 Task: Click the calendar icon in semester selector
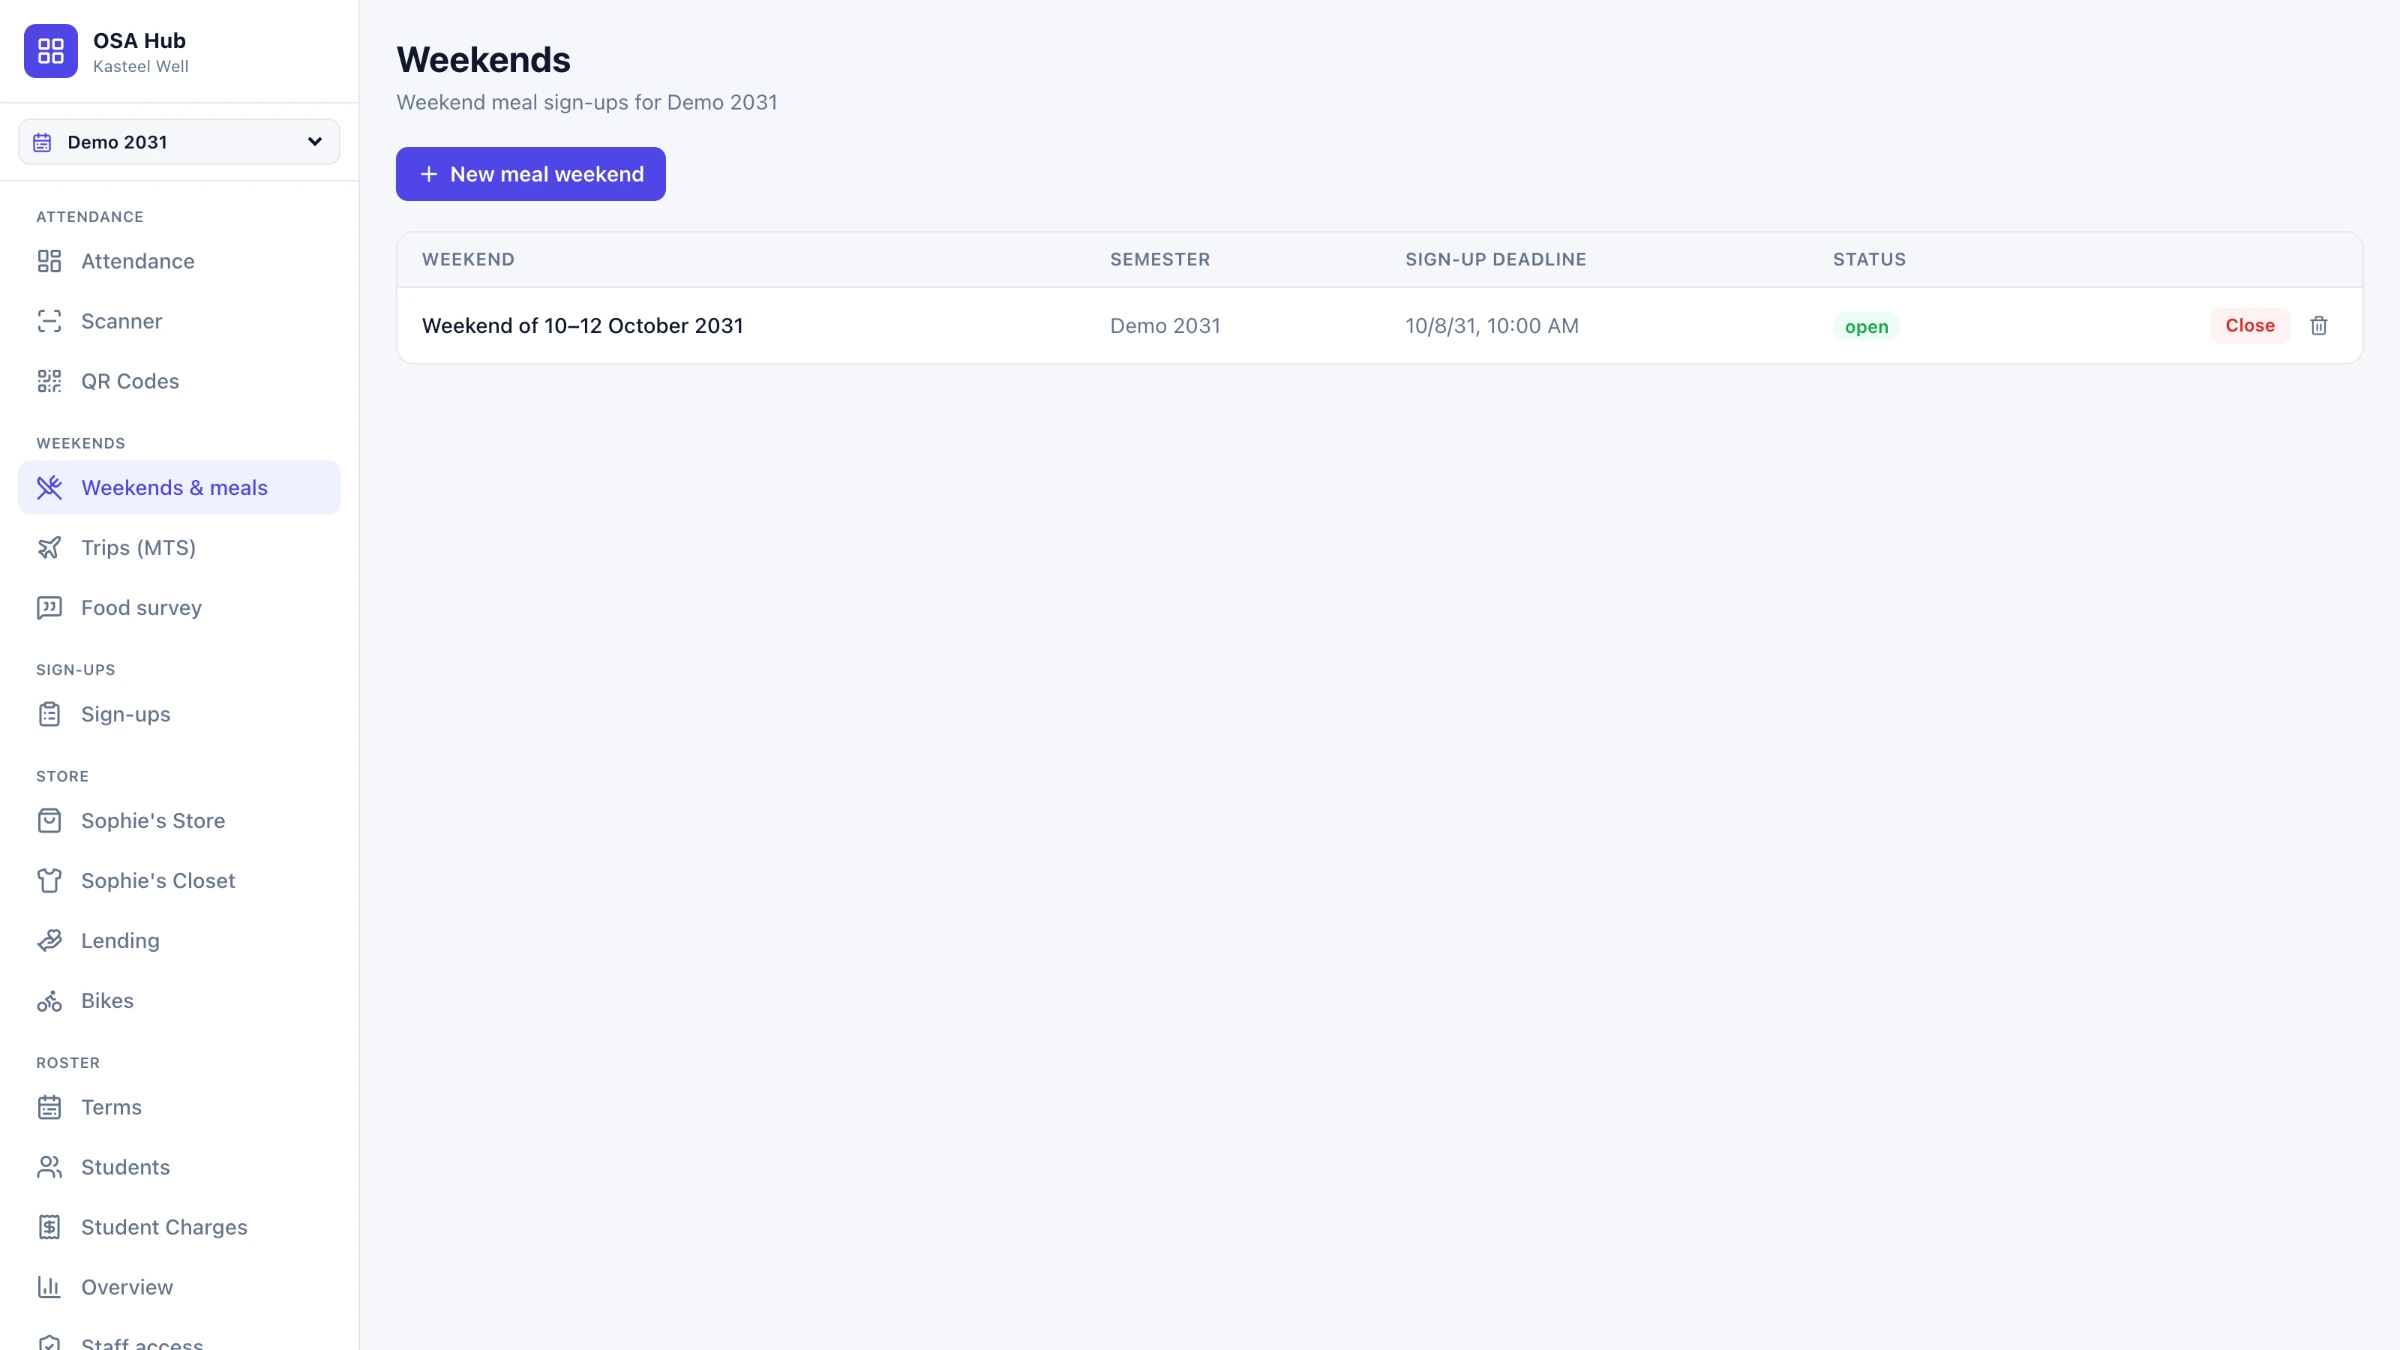pos(42,142)
